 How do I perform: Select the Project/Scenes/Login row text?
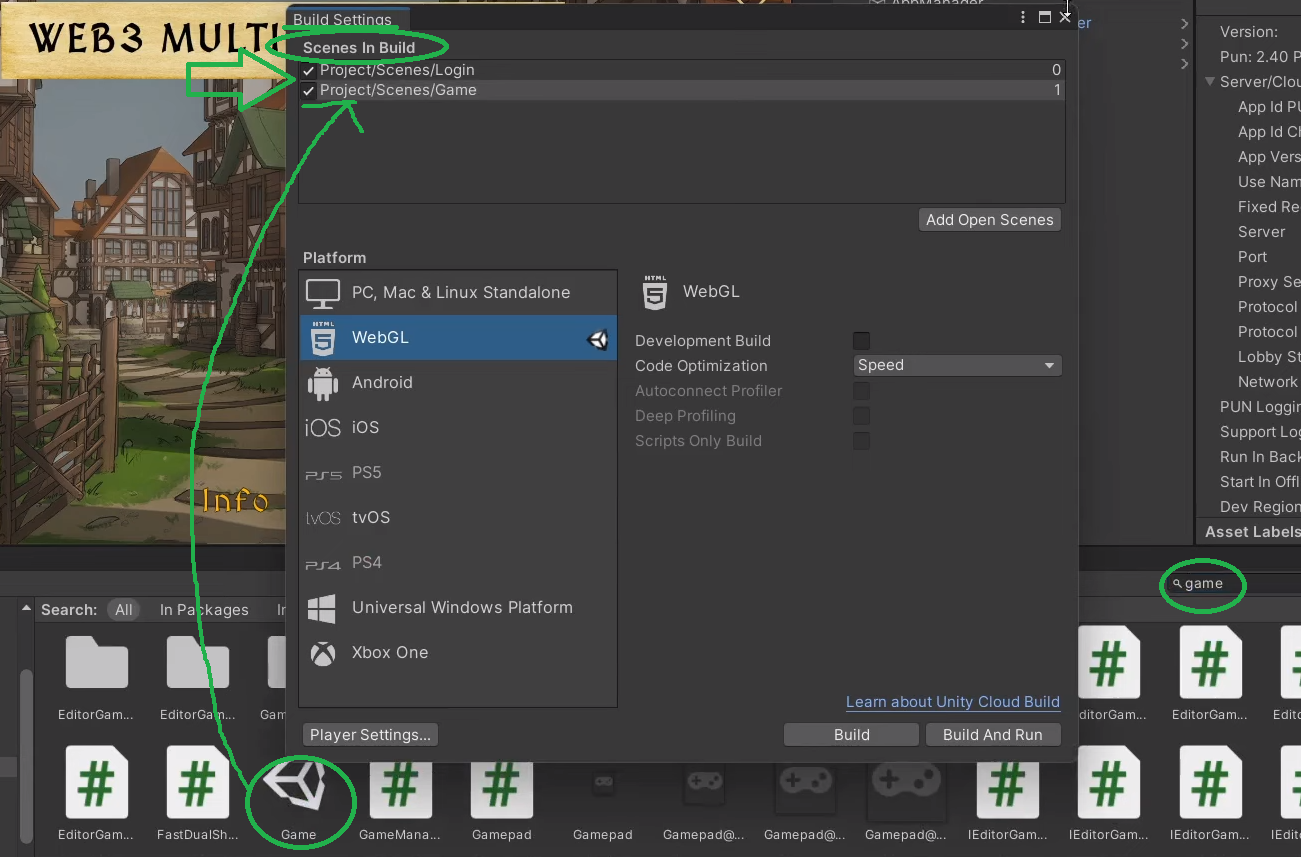(397, 70)
